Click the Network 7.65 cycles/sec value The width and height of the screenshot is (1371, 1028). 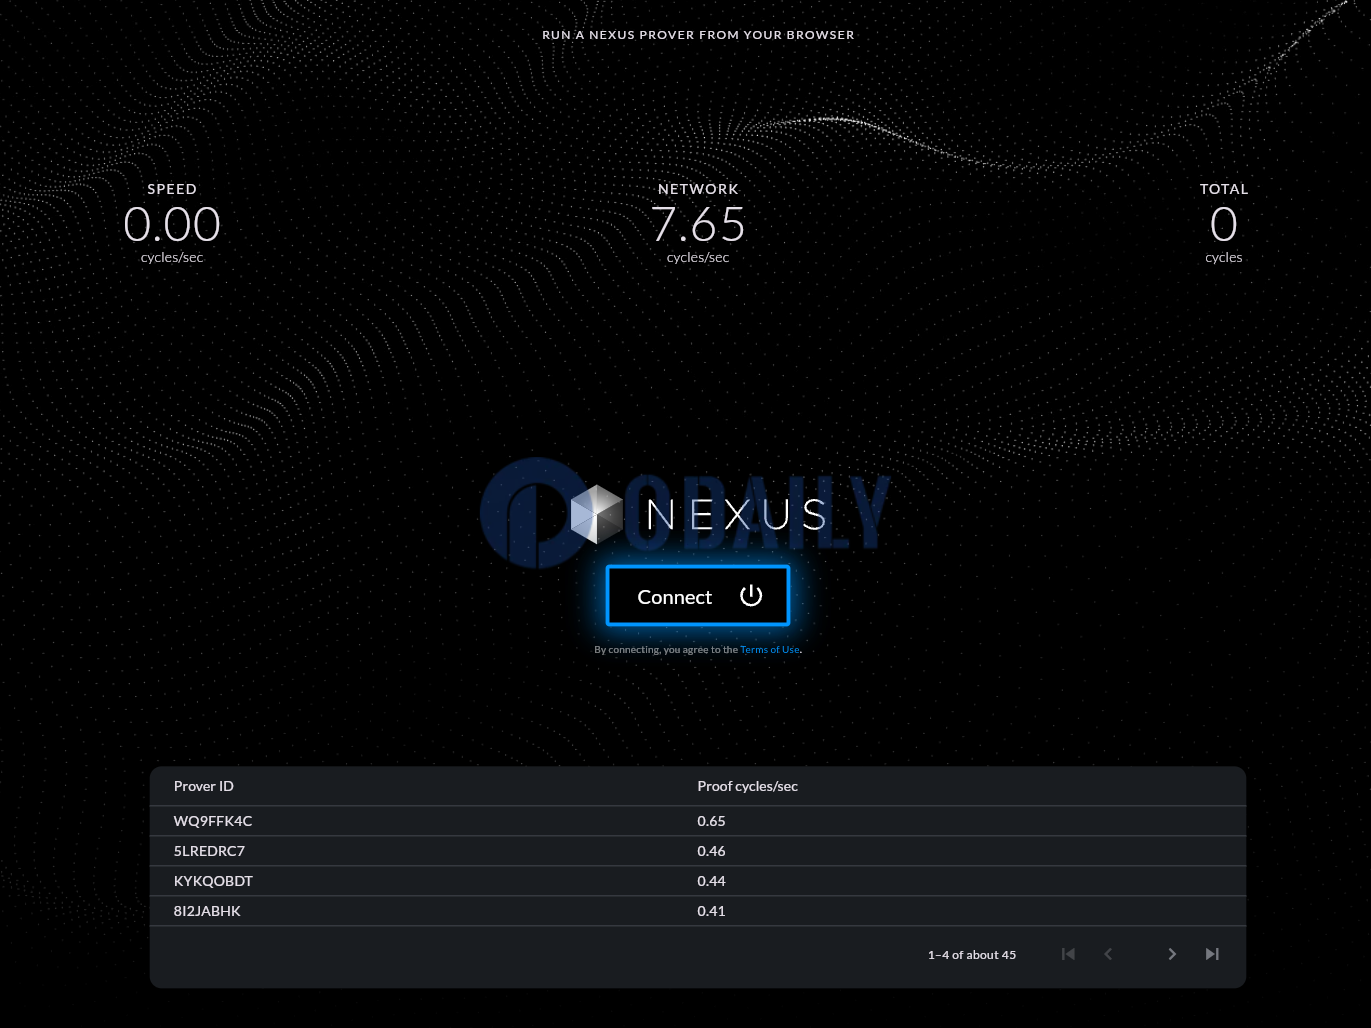(x=698, y=225)
